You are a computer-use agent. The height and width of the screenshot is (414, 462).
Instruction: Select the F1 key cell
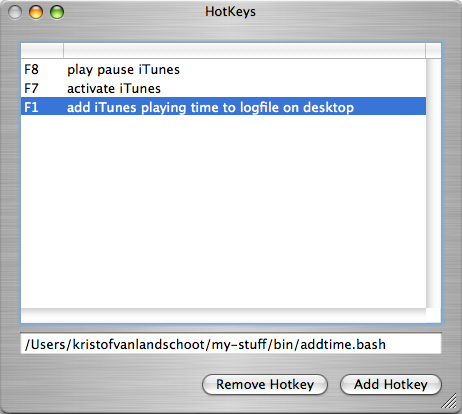coord(31,107)
